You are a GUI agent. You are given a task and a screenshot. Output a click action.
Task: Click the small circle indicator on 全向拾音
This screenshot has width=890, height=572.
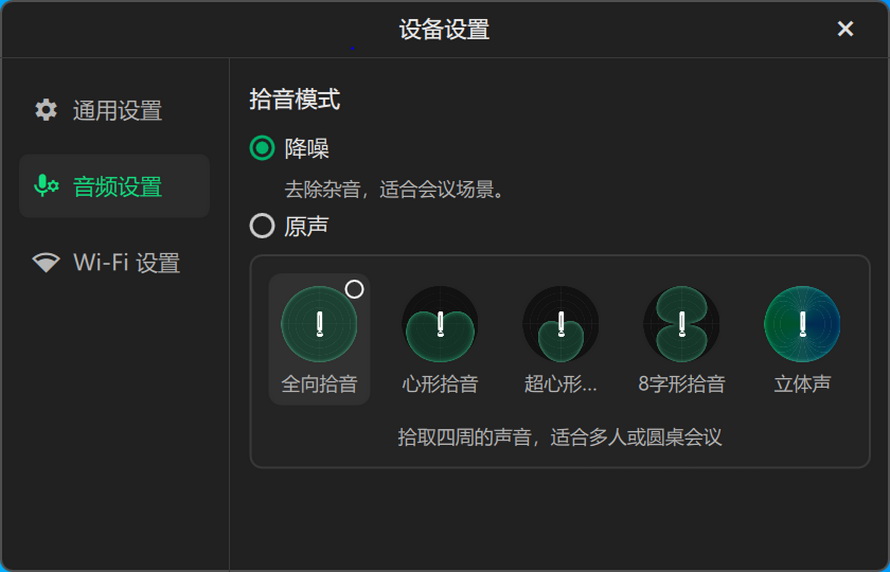click(x=354, y=289)
